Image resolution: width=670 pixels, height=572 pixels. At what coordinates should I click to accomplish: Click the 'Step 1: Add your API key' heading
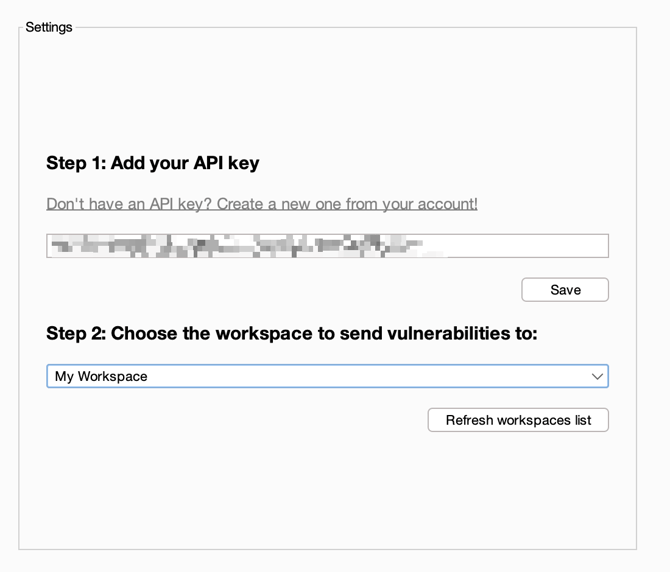(153, 163)
